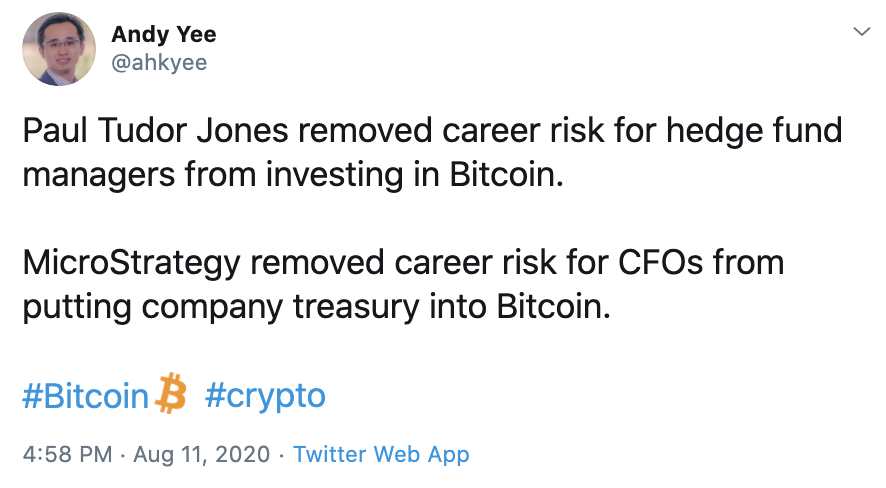Screen dimensions: 886x488
Task: Click the word MicroStrategy in the tweet
Action: click(132, 264)
